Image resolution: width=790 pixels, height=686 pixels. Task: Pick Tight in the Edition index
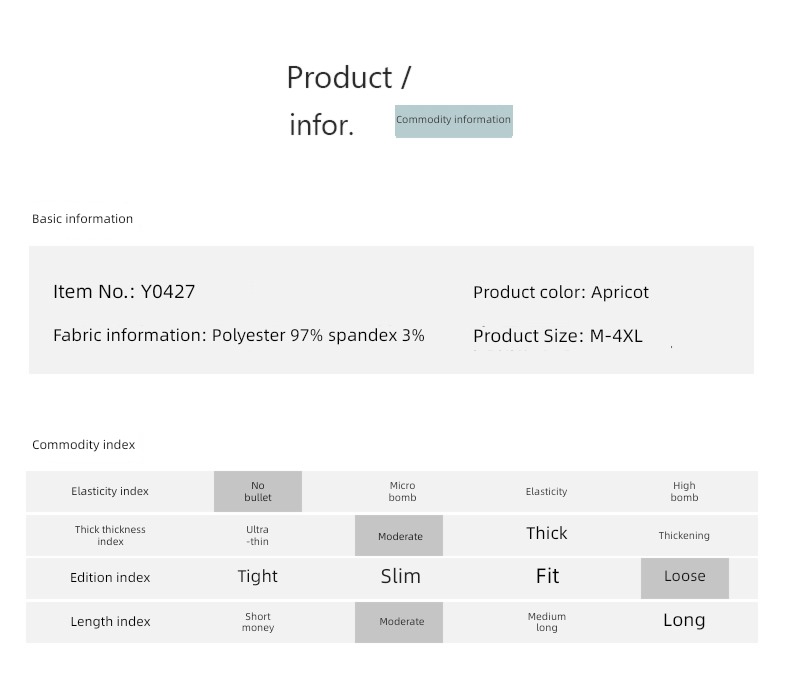(257, 576)
